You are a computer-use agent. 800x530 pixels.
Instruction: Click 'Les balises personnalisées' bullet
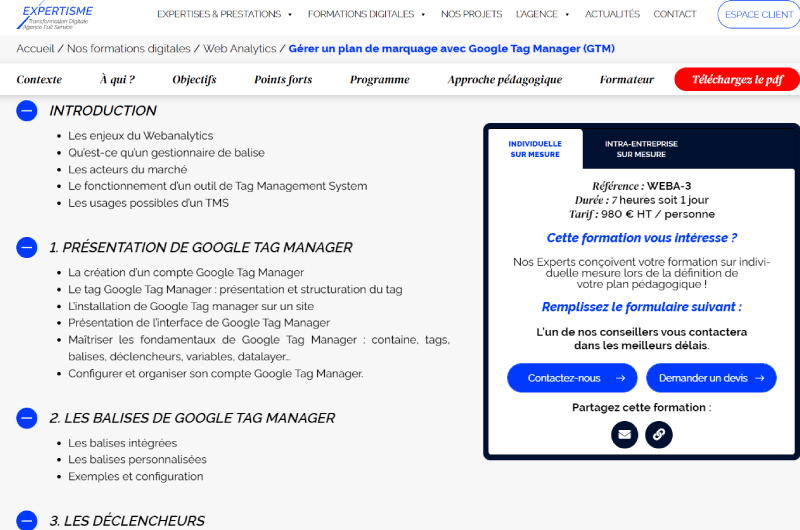137,460
